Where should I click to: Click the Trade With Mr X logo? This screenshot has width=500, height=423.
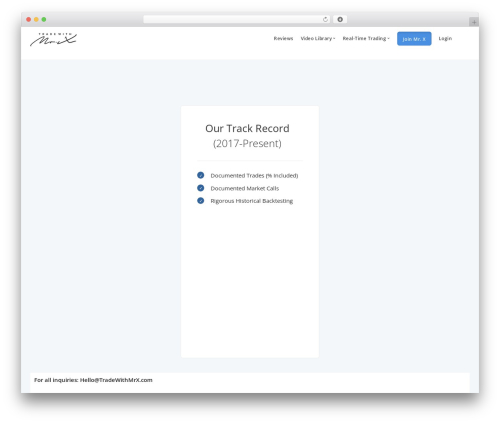point(53,39)
